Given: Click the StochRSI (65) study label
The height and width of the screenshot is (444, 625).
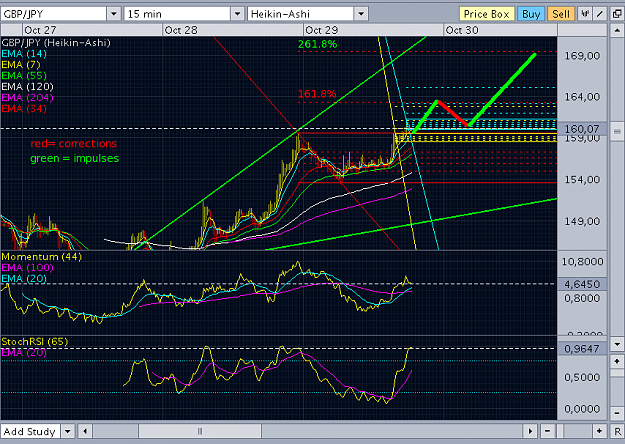Looking at the screenshot, I should point(35,342).
